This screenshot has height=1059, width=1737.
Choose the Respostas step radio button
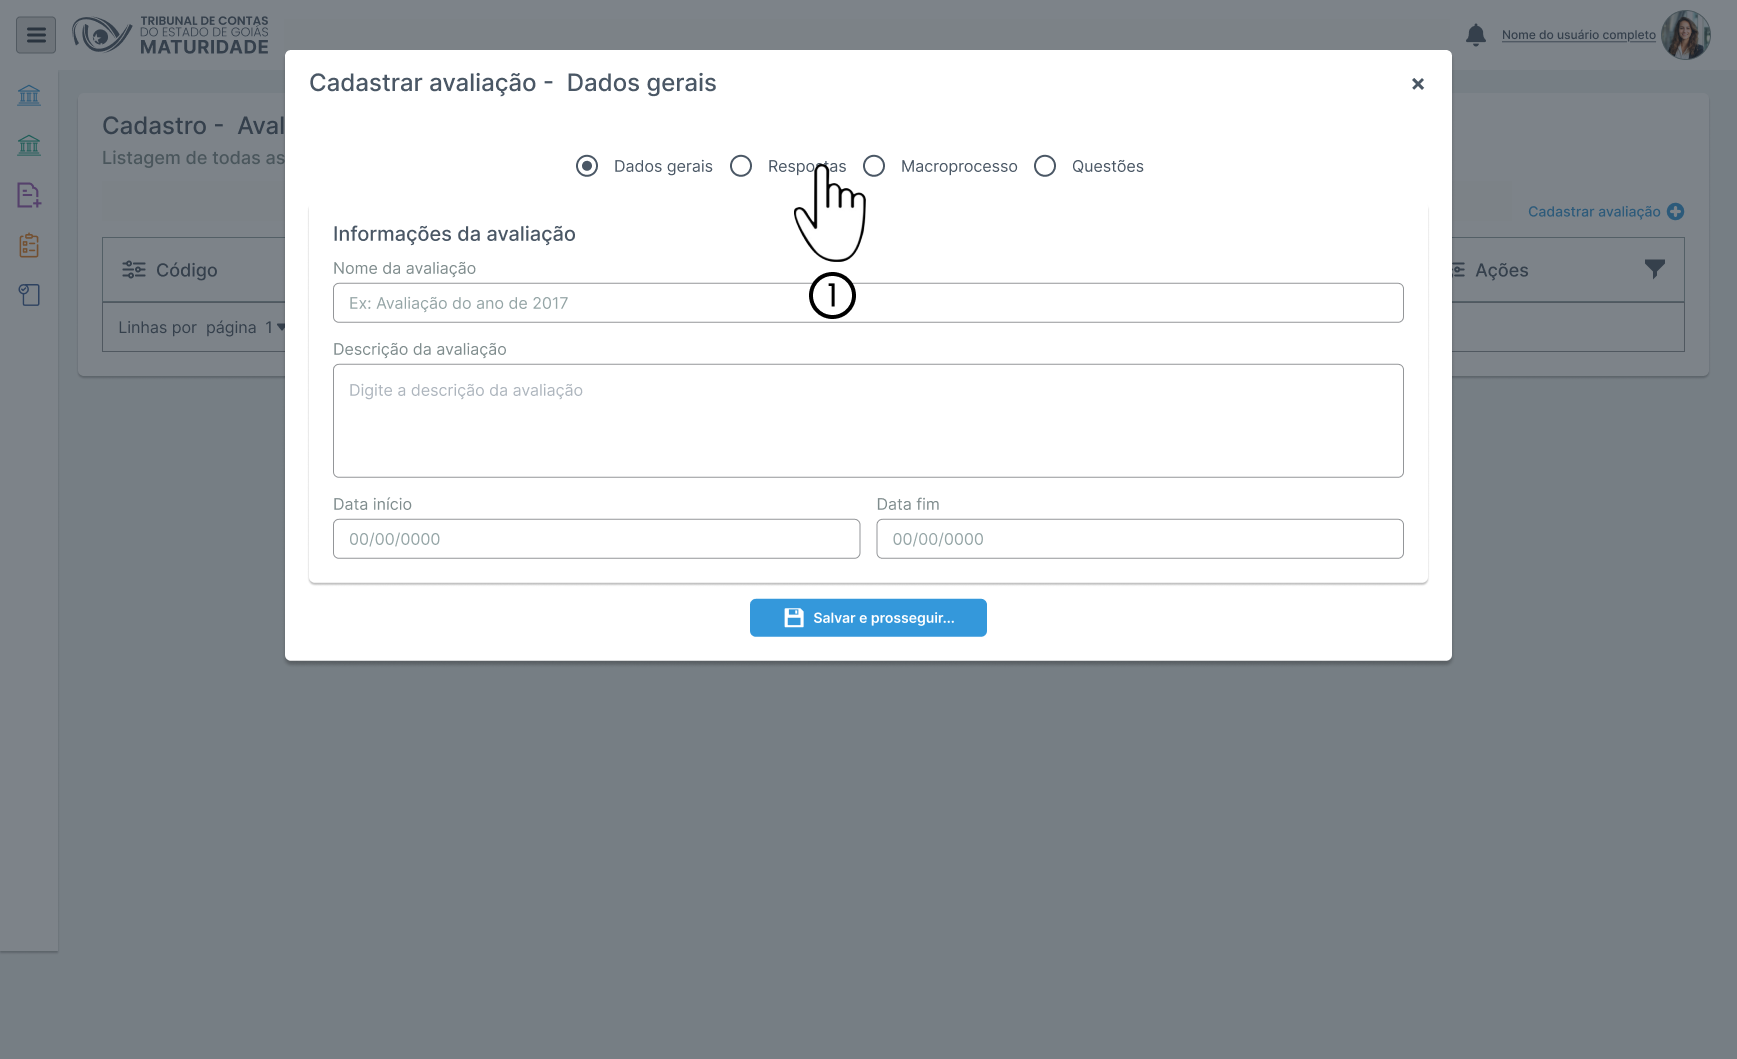point(741,166)
